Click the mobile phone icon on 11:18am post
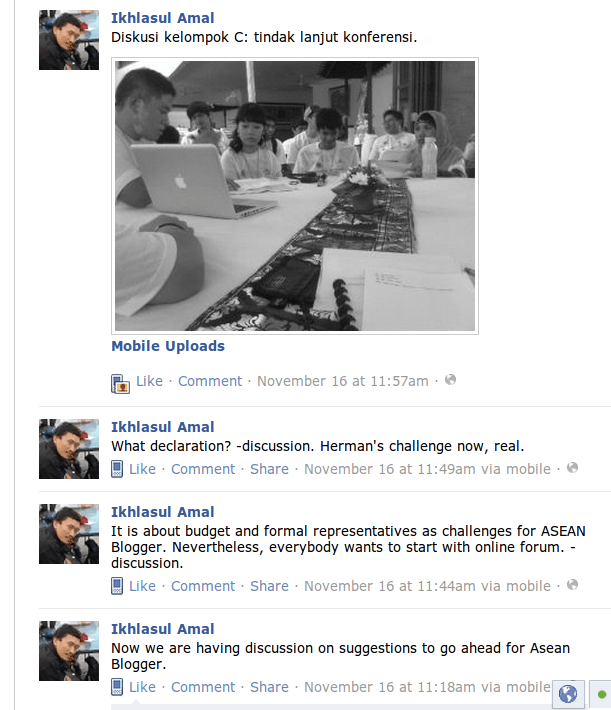The width and height of the screenshot is (611, 710). coord(117,687)
